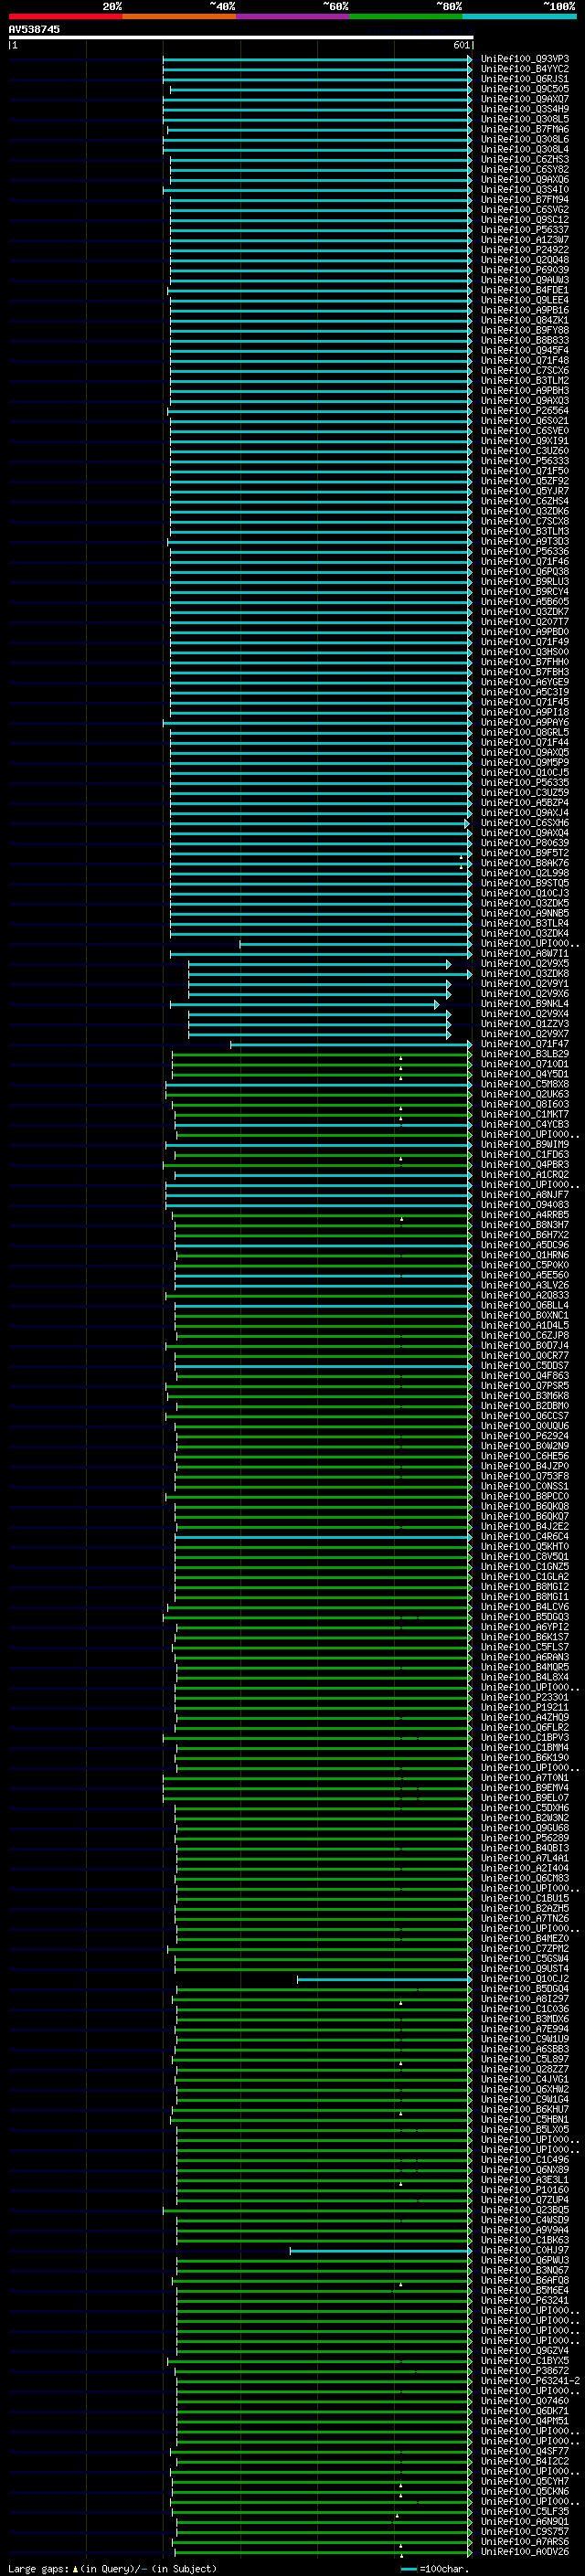
Task: Click label UniRef100_Q2UK63
Action: (524, 1094)
